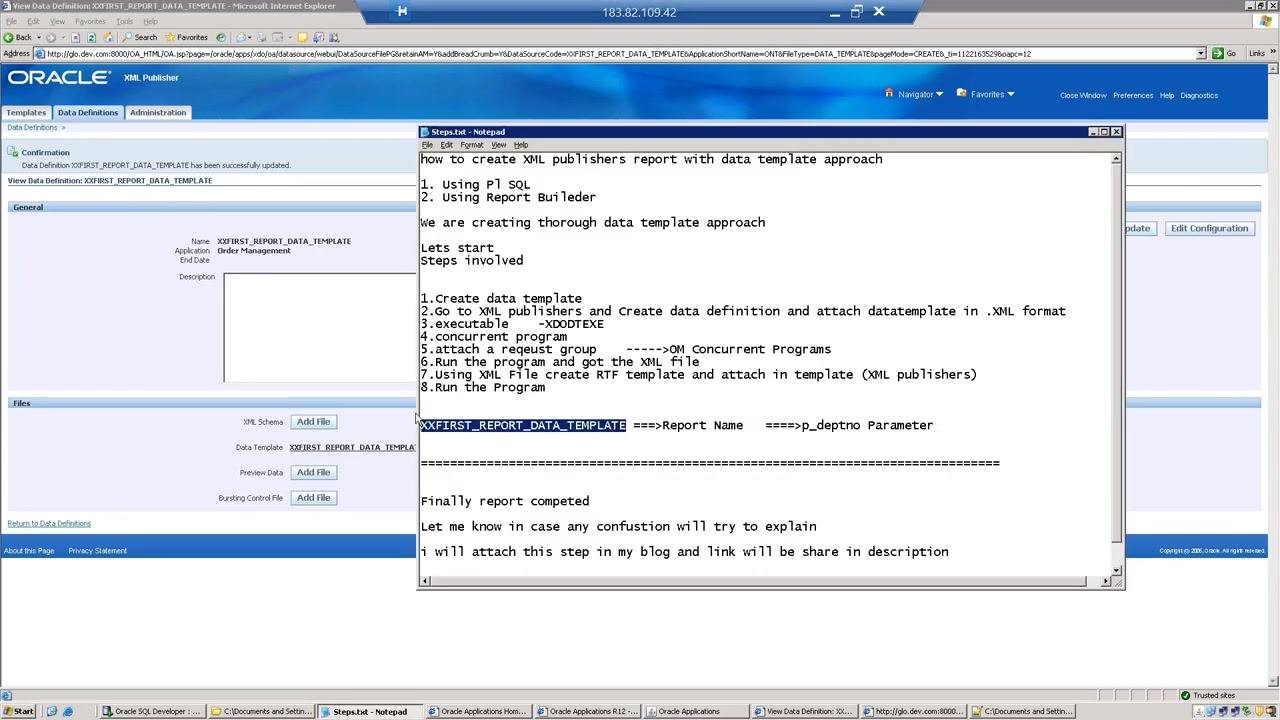Click Add File for XML Schema
Screen dimensions: 1280x720
tap(313, 422)
